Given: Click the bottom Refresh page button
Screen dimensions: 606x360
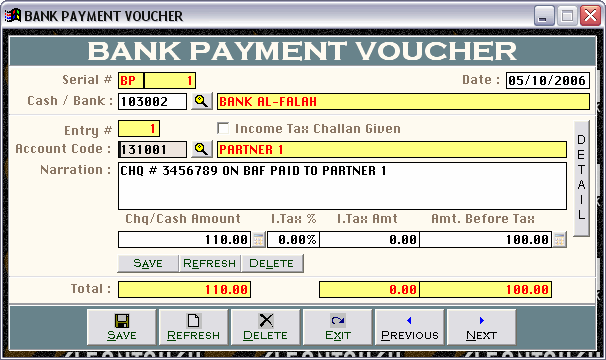Looking at the screenshot, I should click(193, 327).
